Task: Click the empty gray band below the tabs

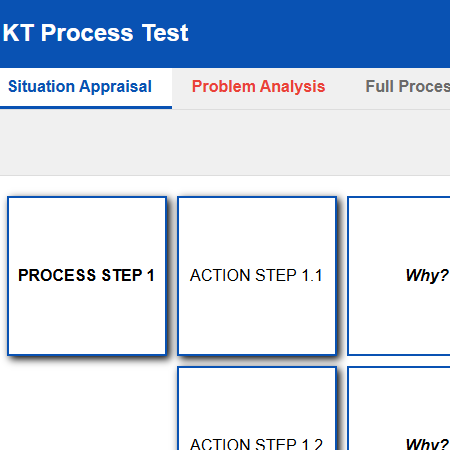Action: tap(225, 143)
